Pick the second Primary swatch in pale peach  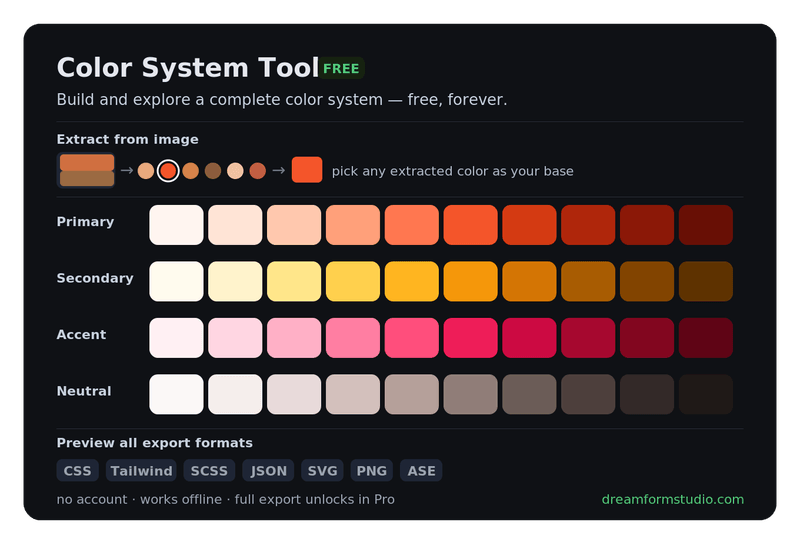point(235,225)
